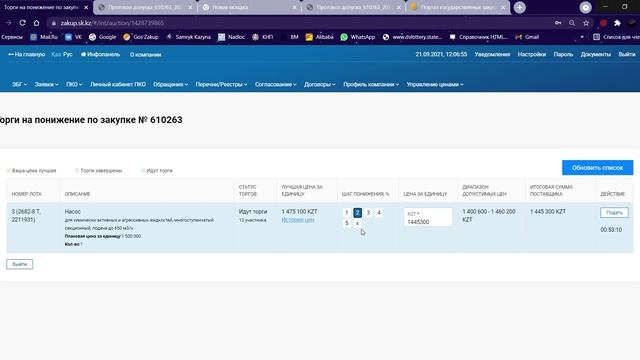Select reduction step 1 percent
Screen dimensions: 640x360
(347, 213)
